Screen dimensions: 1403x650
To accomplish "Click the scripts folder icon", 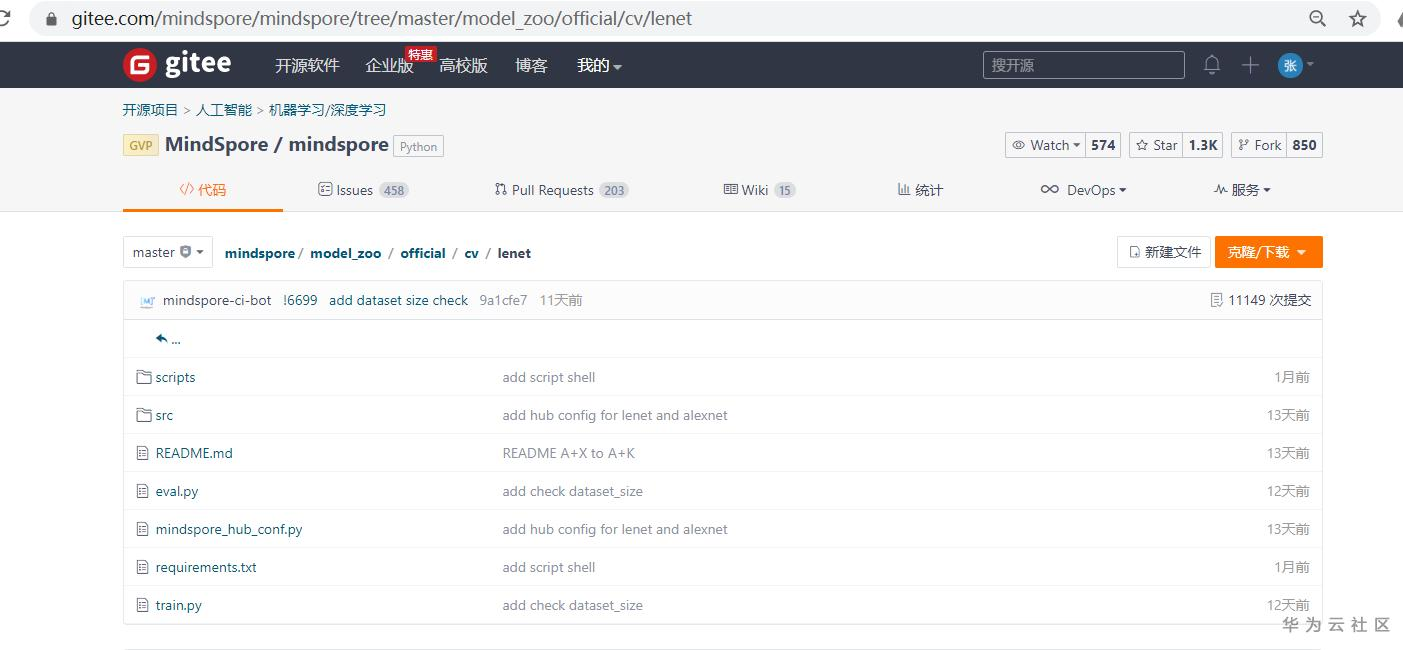I will click(143, 377).
